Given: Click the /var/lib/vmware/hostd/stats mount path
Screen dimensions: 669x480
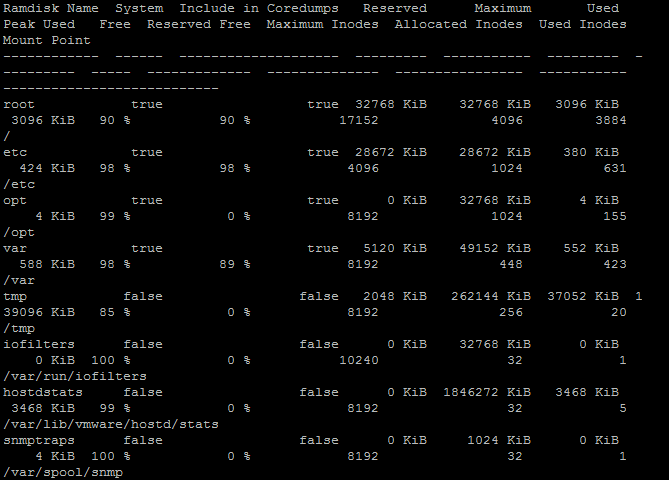Looking at the screenshot, I should [x=111, y=424].
